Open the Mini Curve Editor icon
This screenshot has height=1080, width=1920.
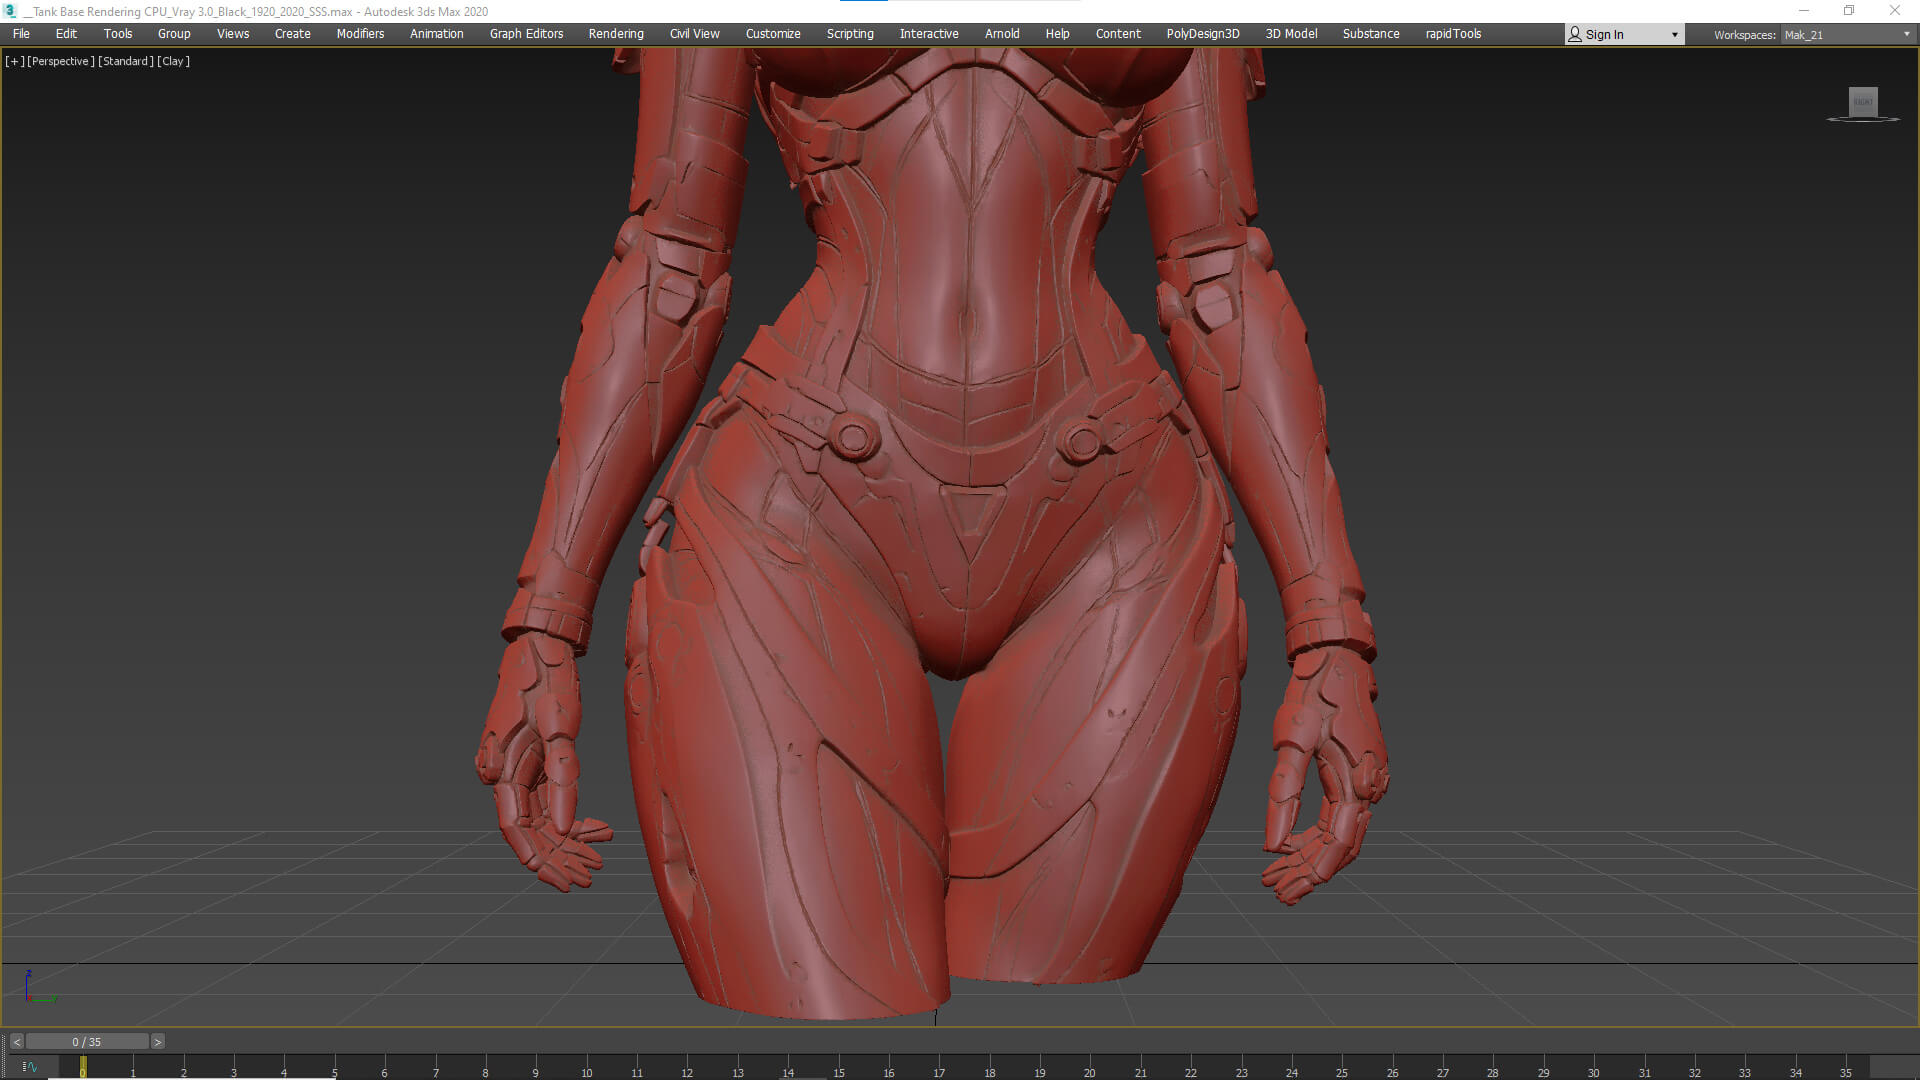click(29, 1067)
